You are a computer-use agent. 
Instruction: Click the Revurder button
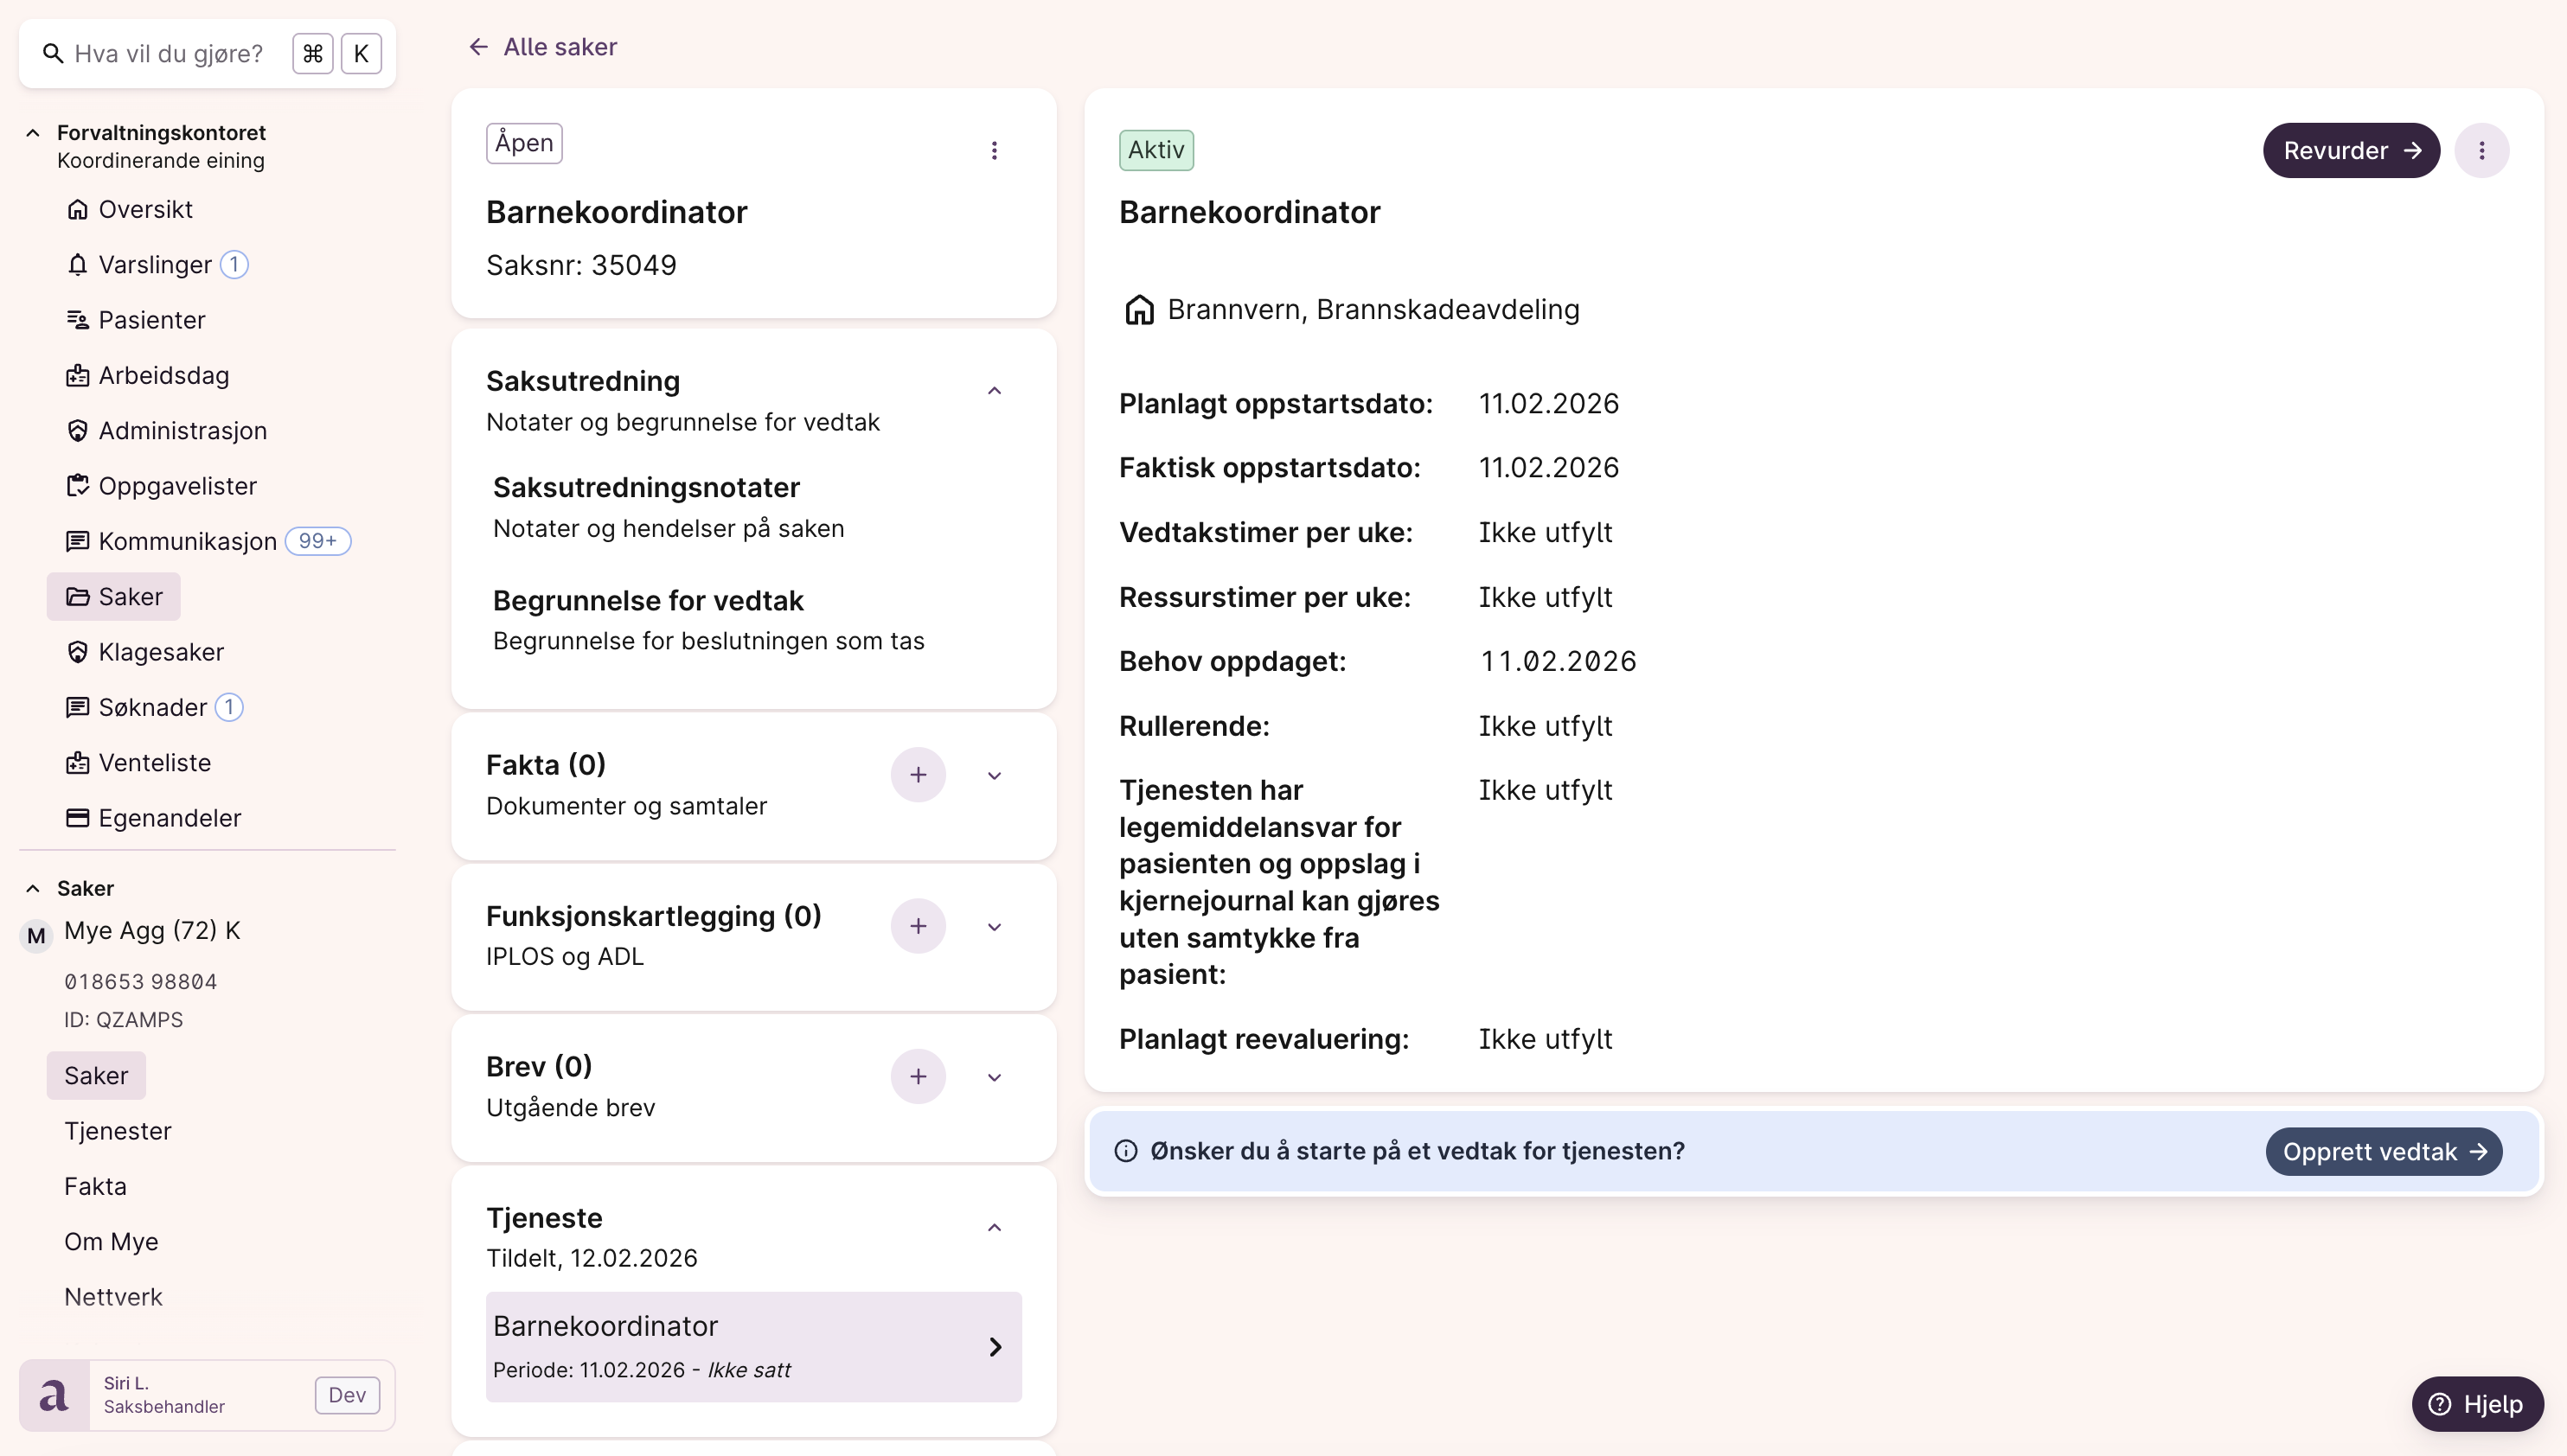pyautogui.click(x=2350, y=150)
